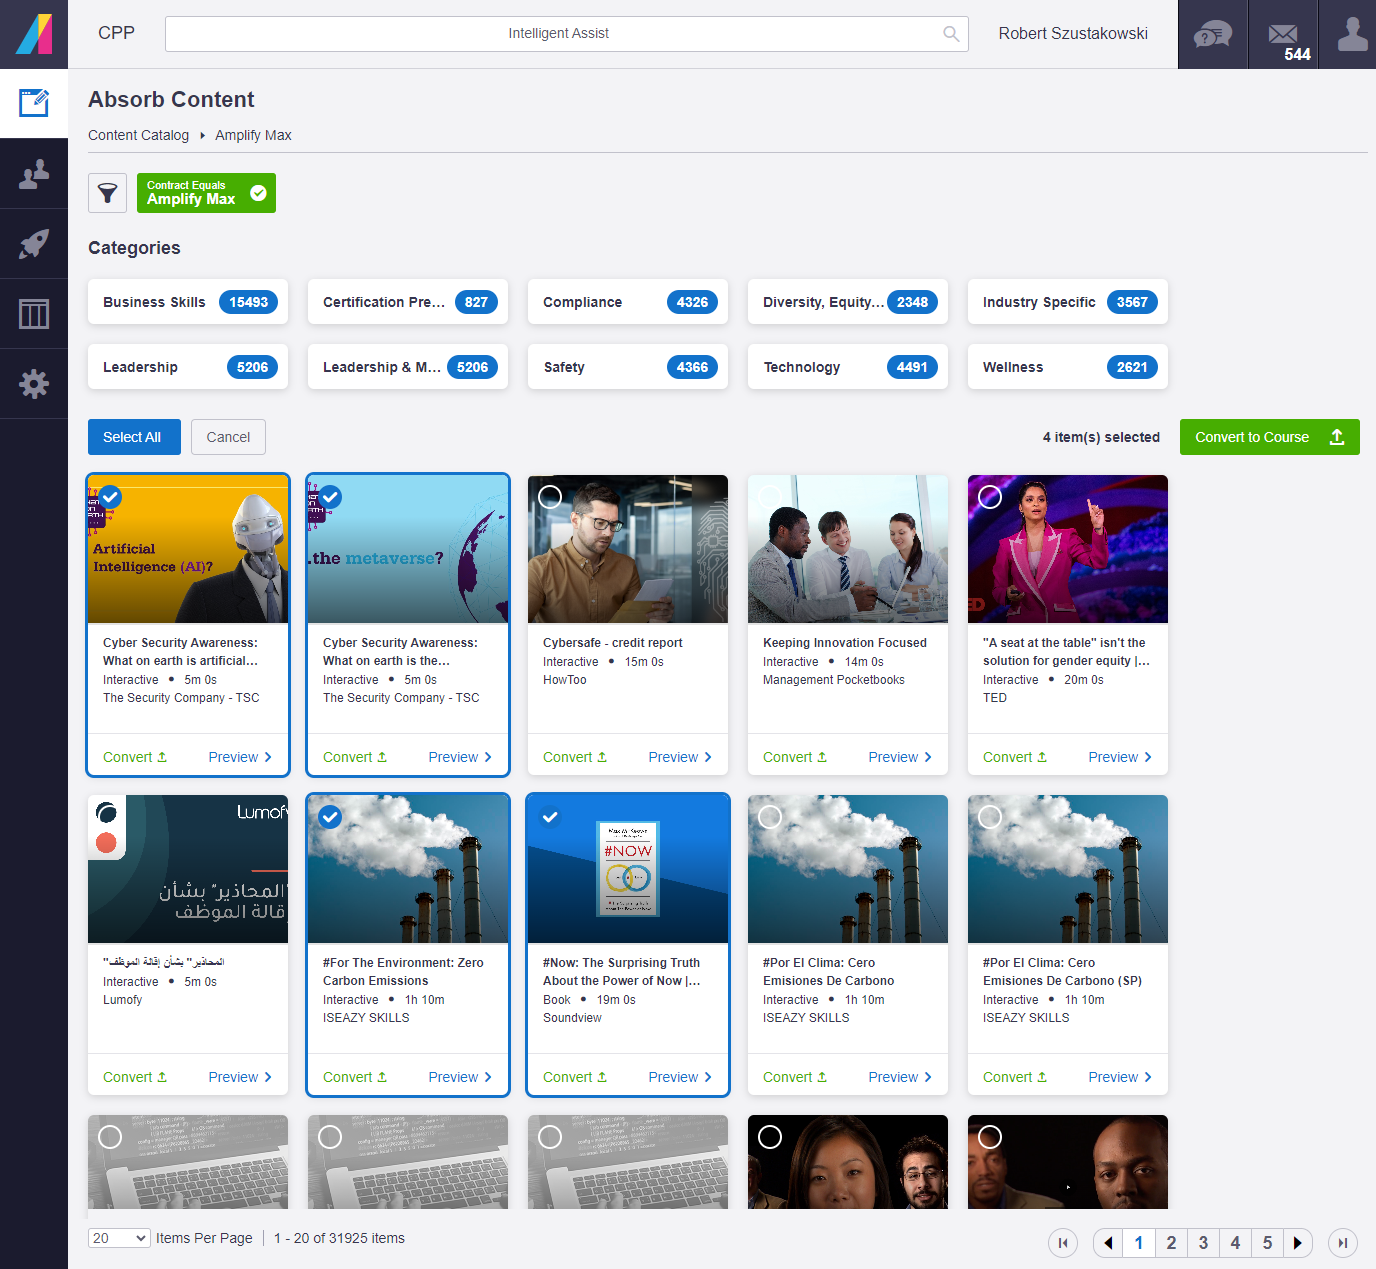Deselect the Artificial Intelligence course card
Screen dimensions: 1376x1269
(x=110, y=497)
